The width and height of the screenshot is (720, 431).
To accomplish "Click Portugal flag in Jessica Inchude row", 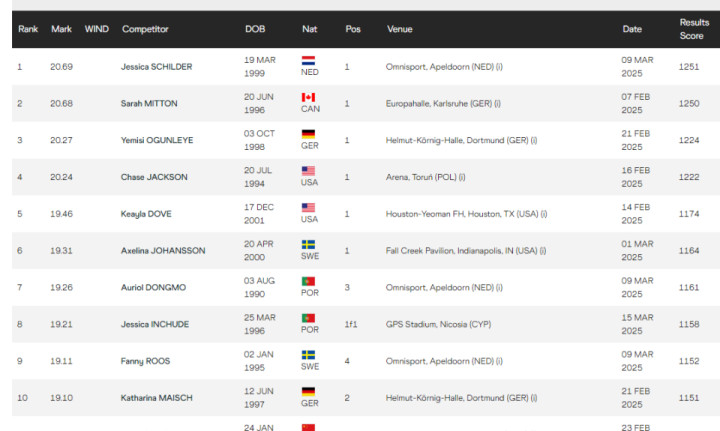I will tap(308, 318).
